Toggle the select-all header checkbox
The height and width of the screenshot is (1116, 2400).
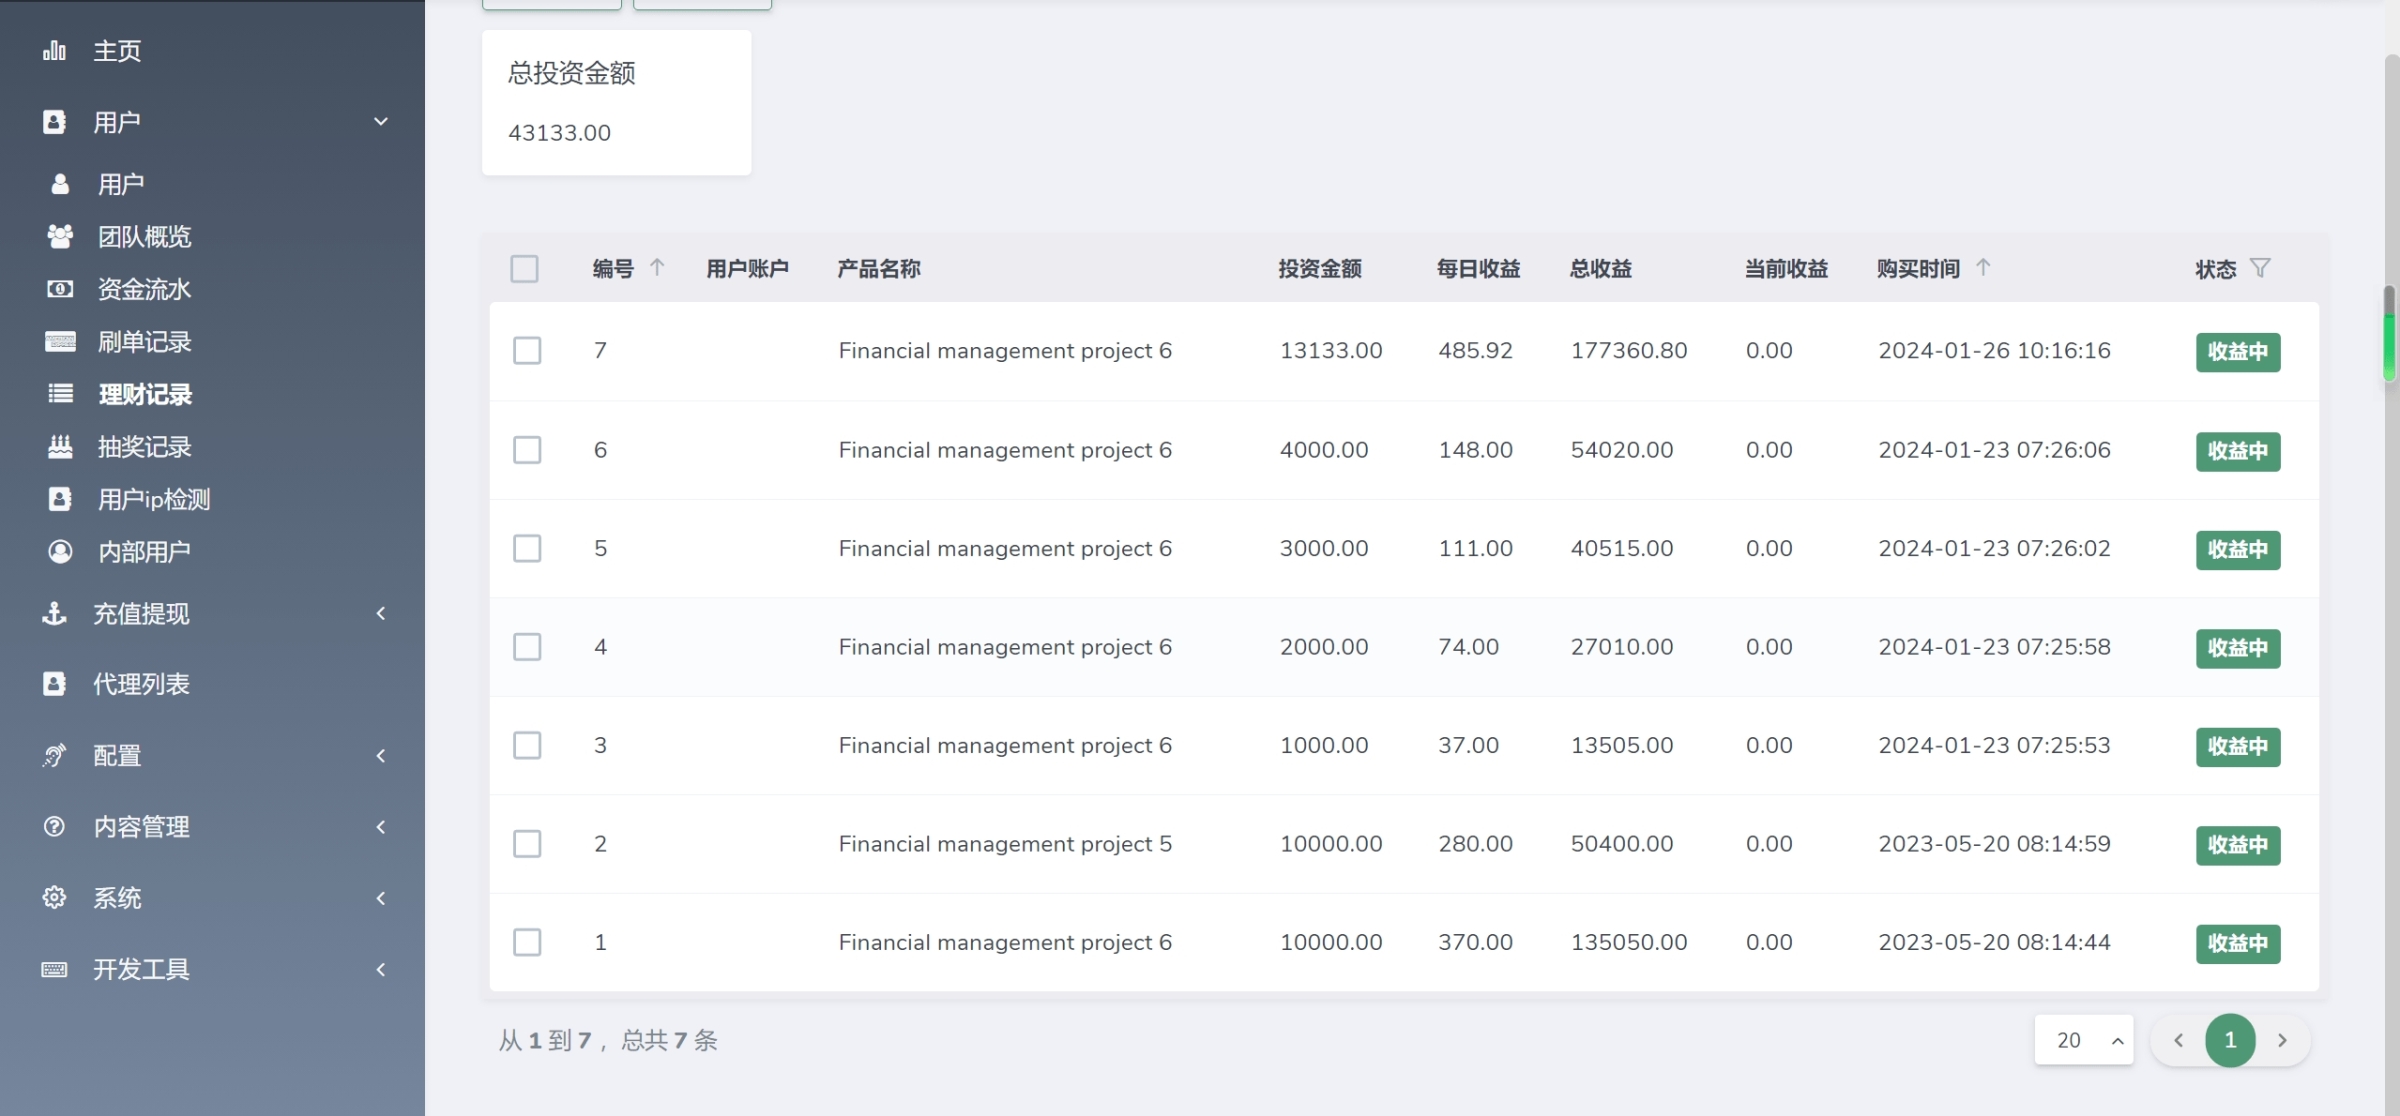pos(524,269)
